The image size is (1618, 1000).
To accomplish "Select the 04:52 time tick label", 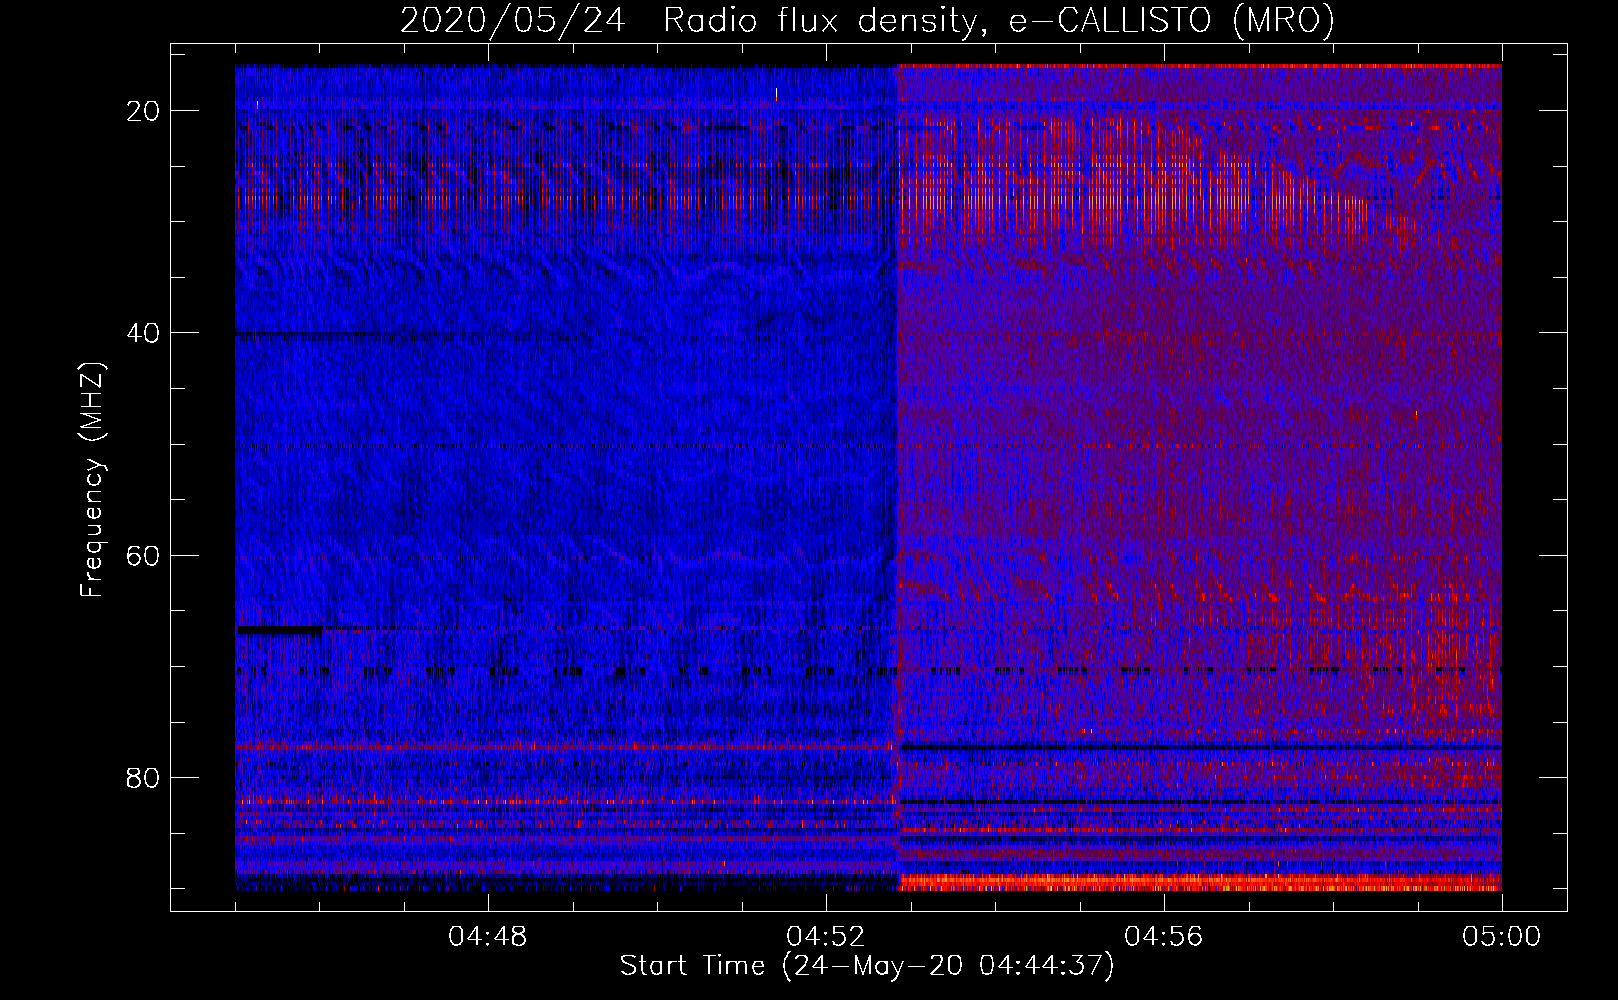I will click(x=826, y=937).
